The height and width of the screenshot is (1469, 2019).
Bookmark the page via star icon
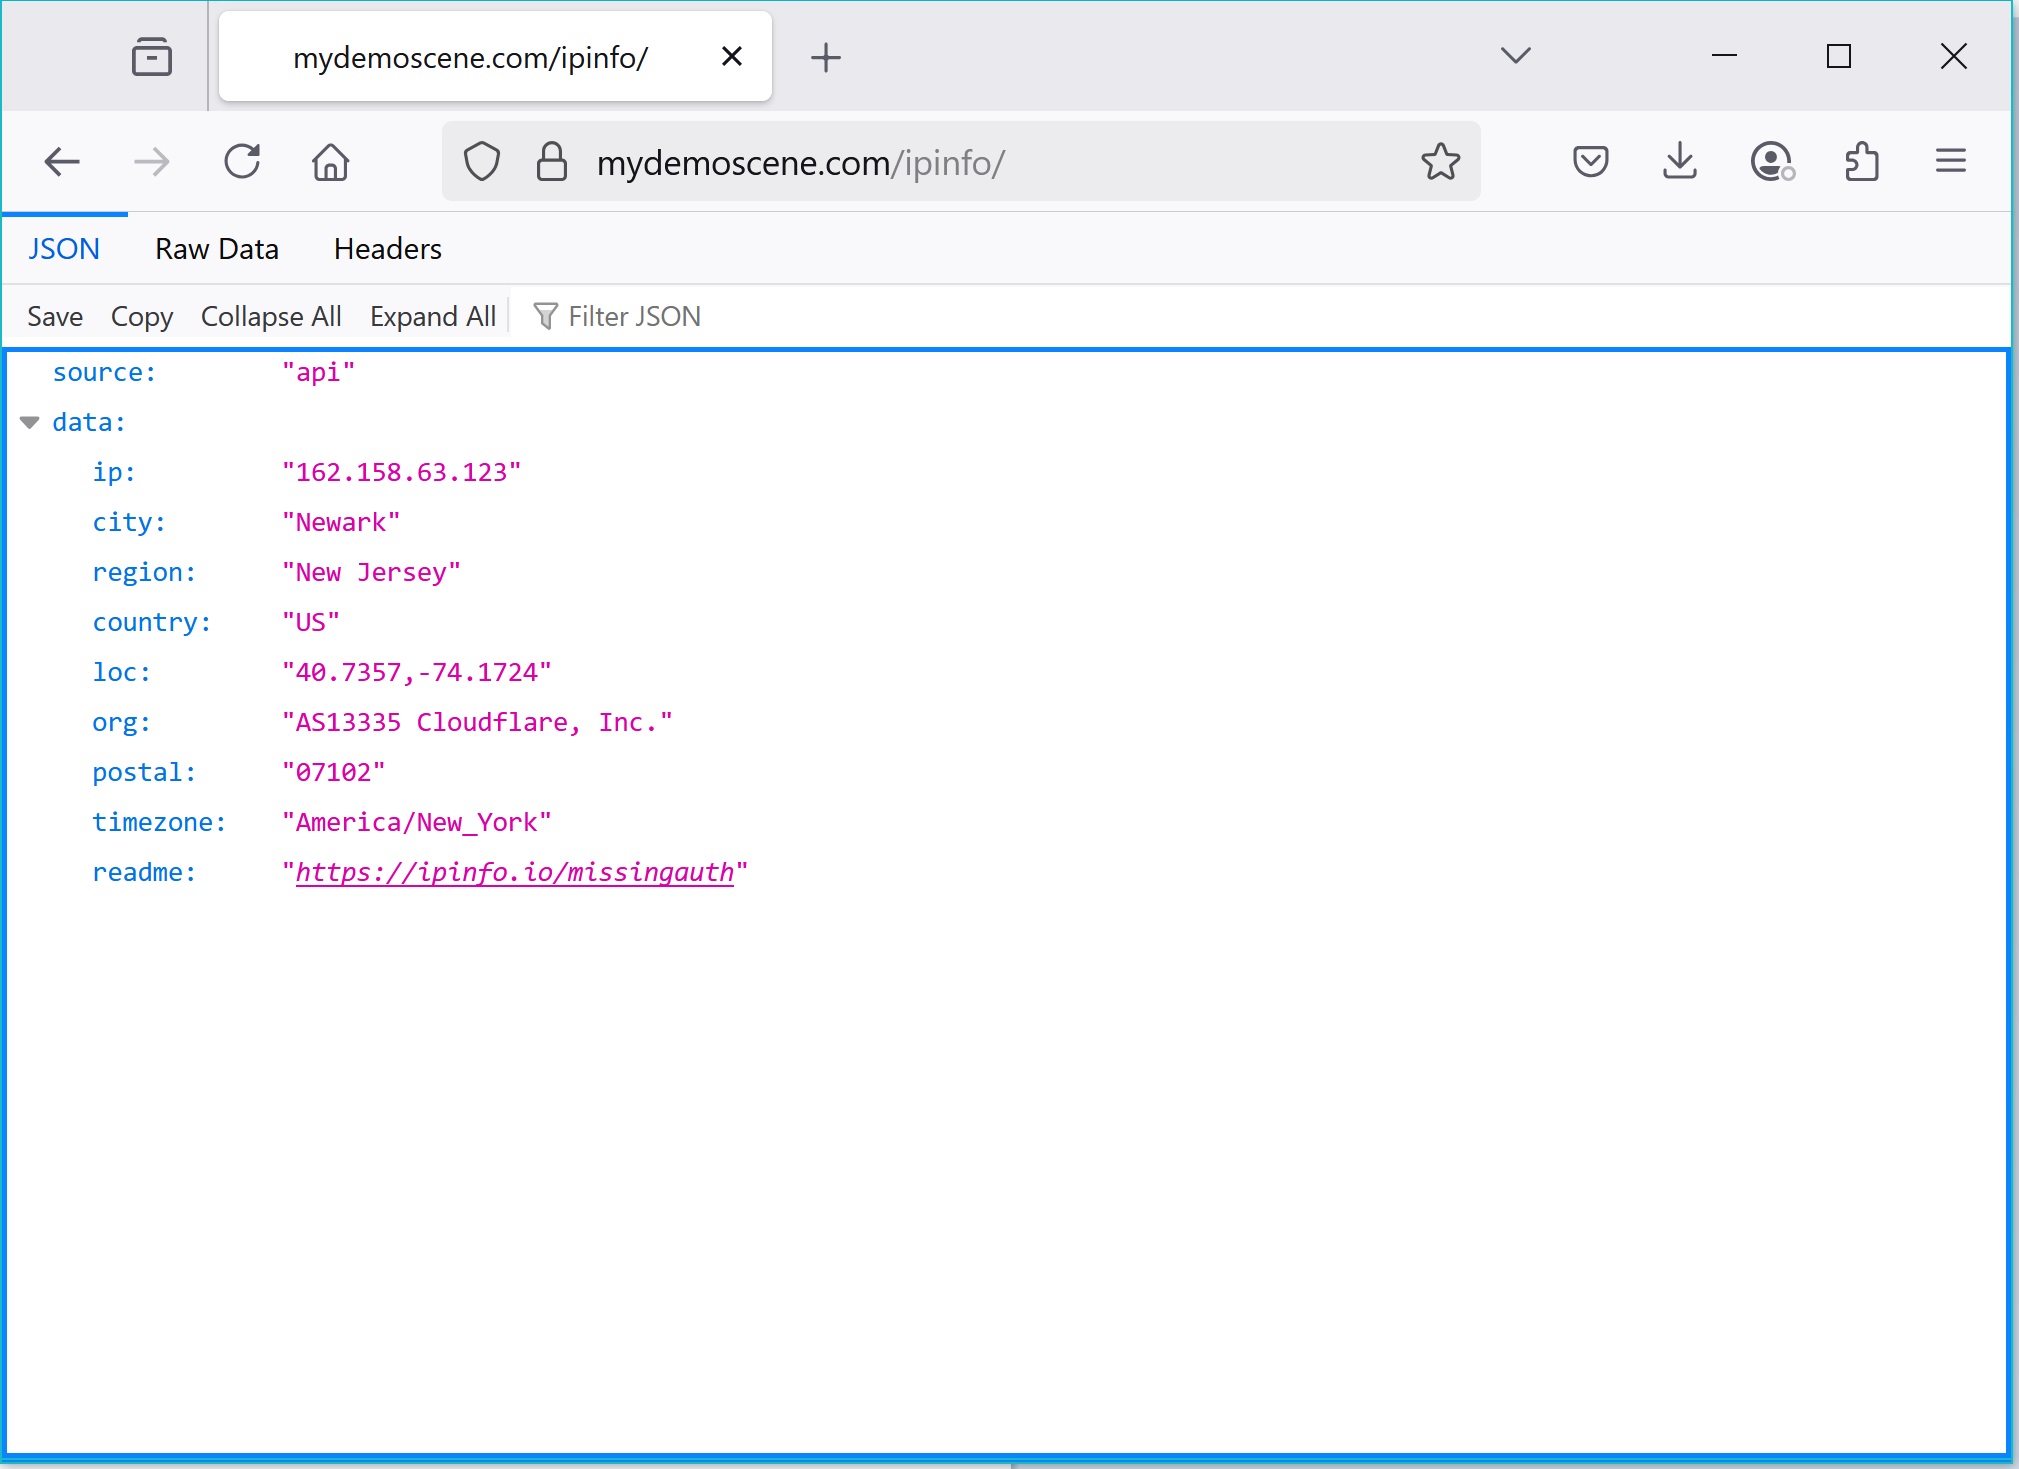tap(1440, 161)
